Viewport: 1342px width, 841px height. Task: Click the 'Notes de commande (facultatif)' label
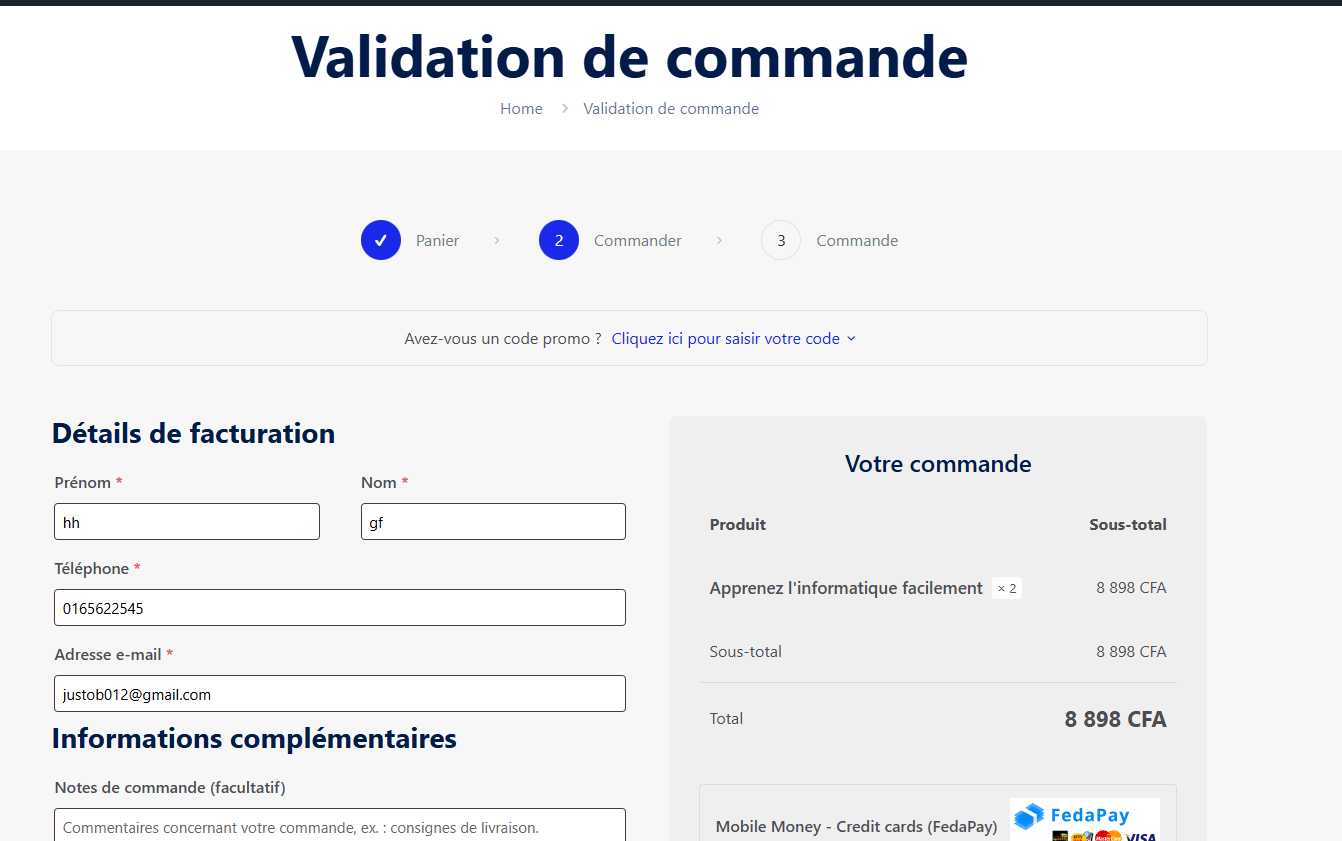click(x=170, y=787)
